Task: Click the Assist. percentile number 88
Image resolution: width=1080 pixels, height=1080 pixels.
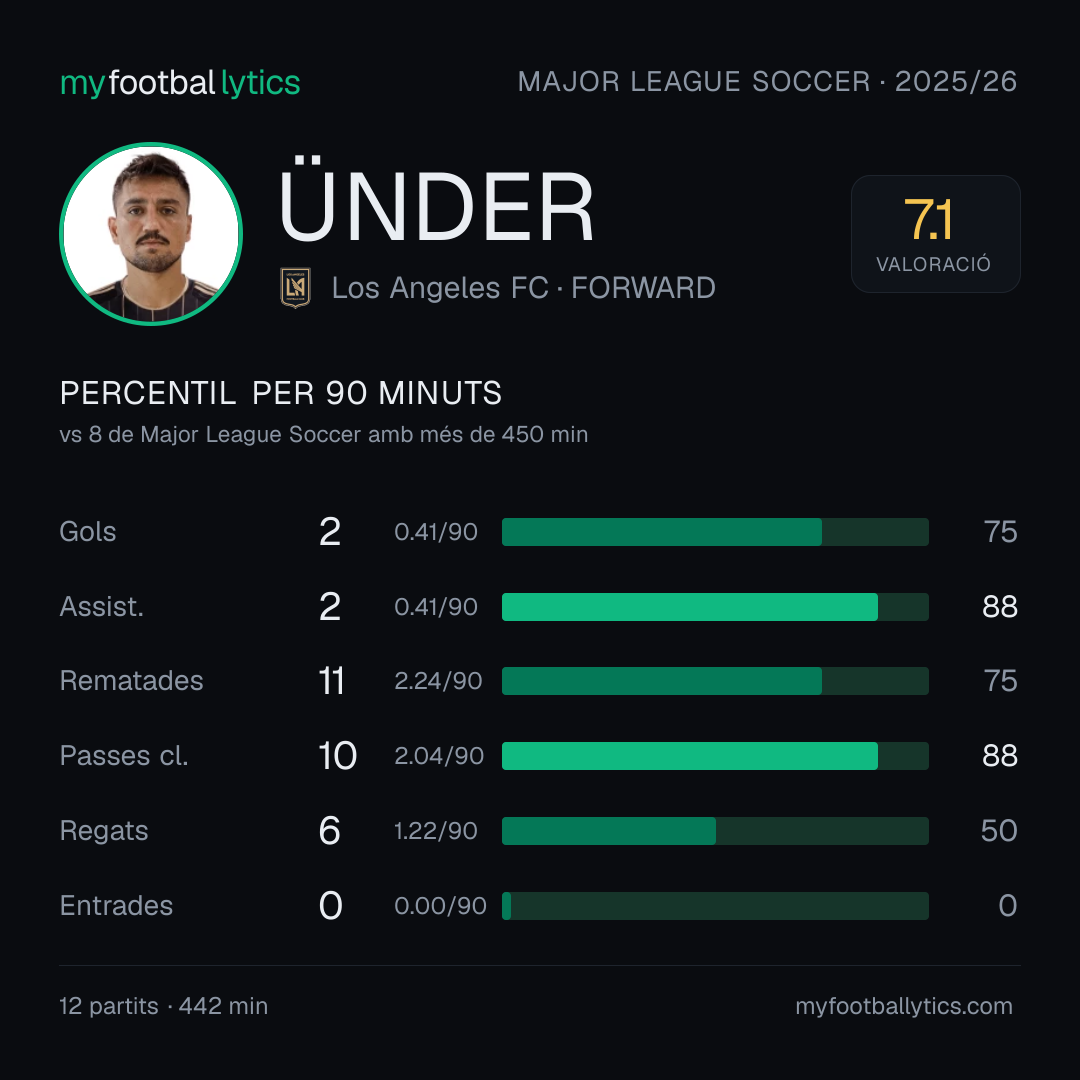Action: [x=999, y=607]
